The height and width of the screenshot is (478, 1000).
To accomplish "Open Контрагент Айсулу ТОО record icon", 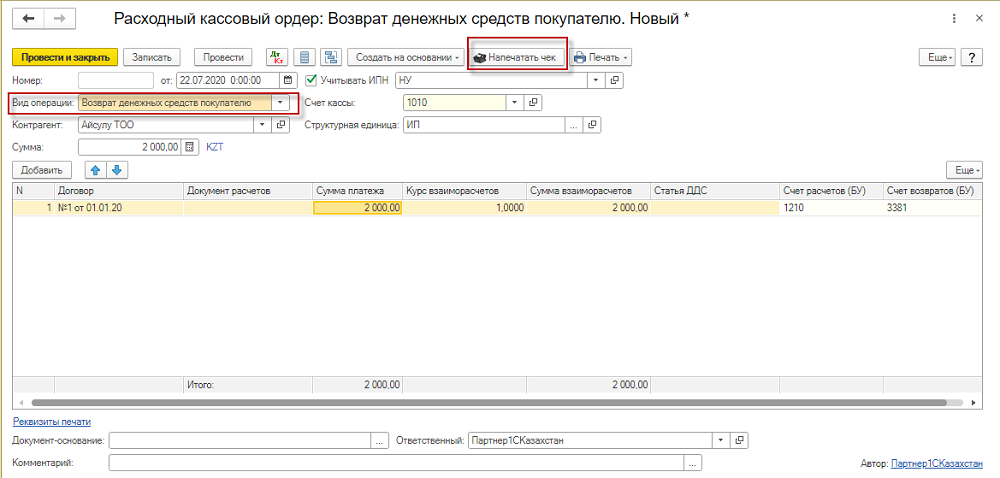I will click(x=281, y=125).
